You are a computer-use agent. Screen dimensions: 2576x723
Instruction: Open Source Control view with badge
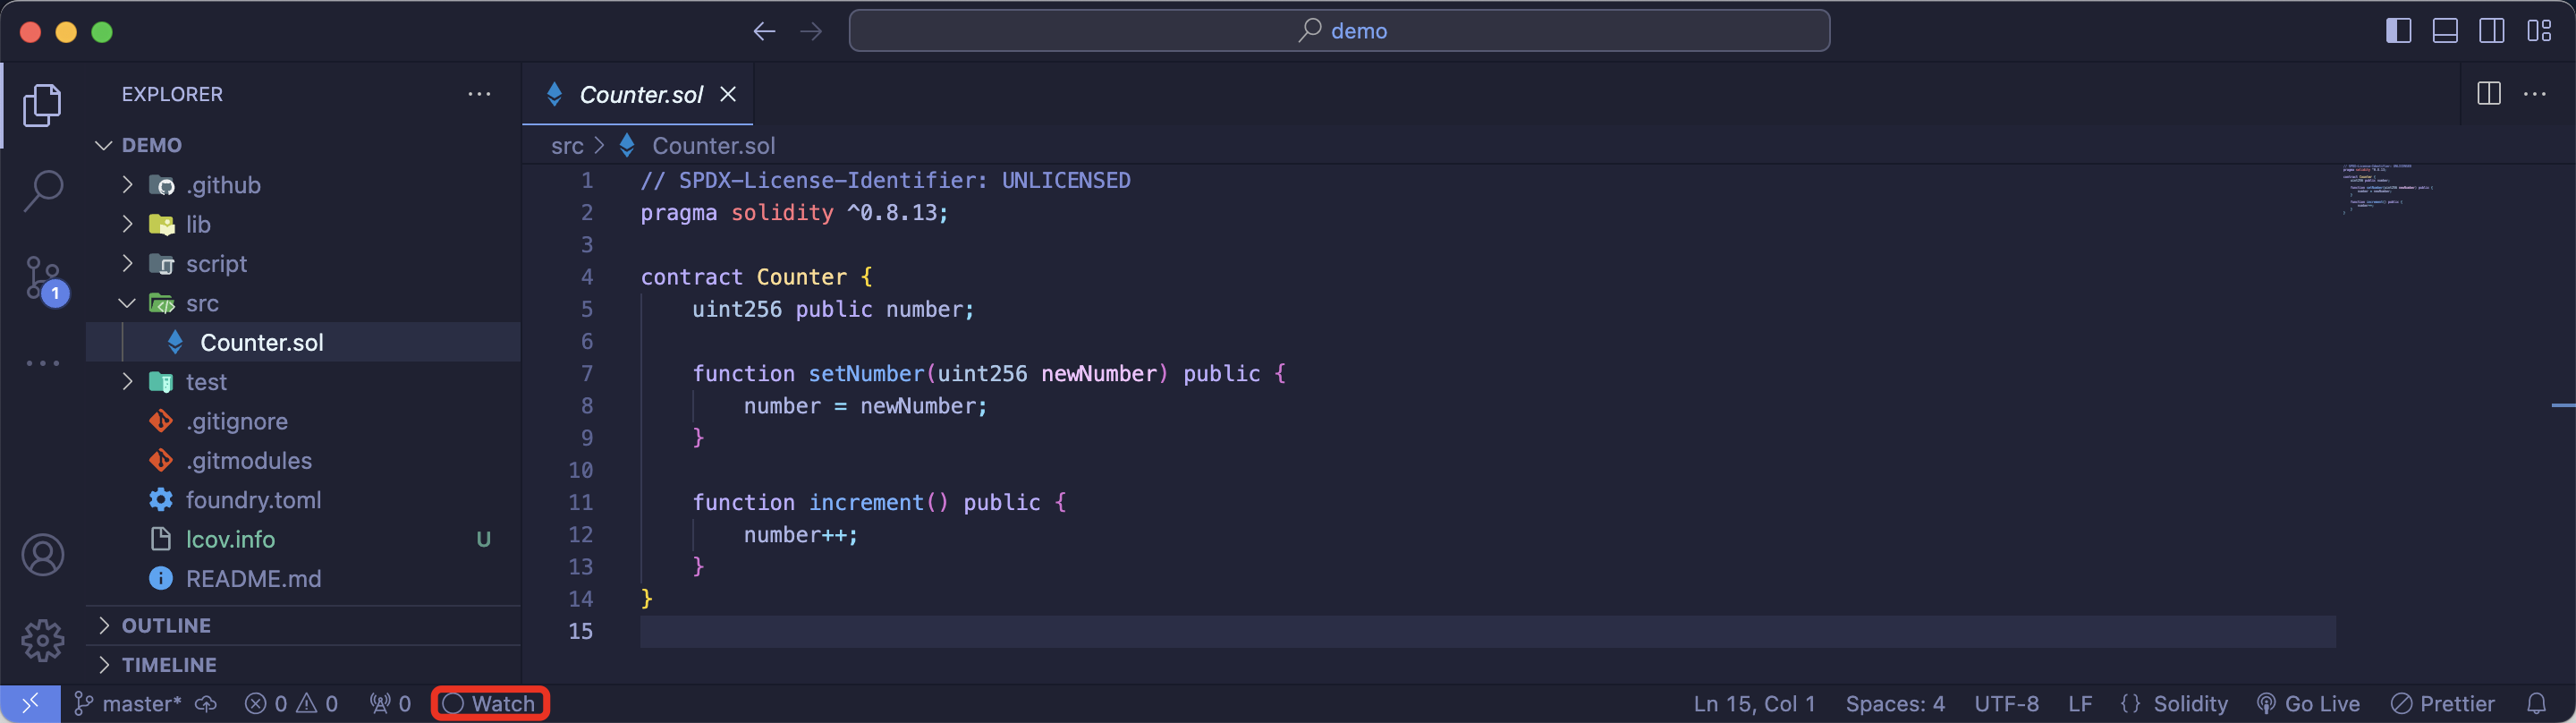pyautogui.click(x=44, y=279)
